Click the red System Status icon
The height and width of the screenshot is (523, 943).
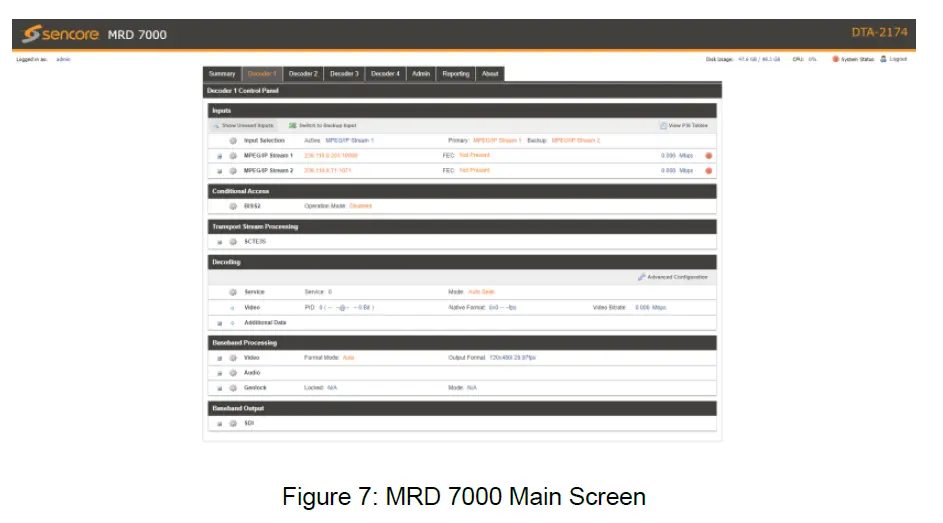point(835,59)
